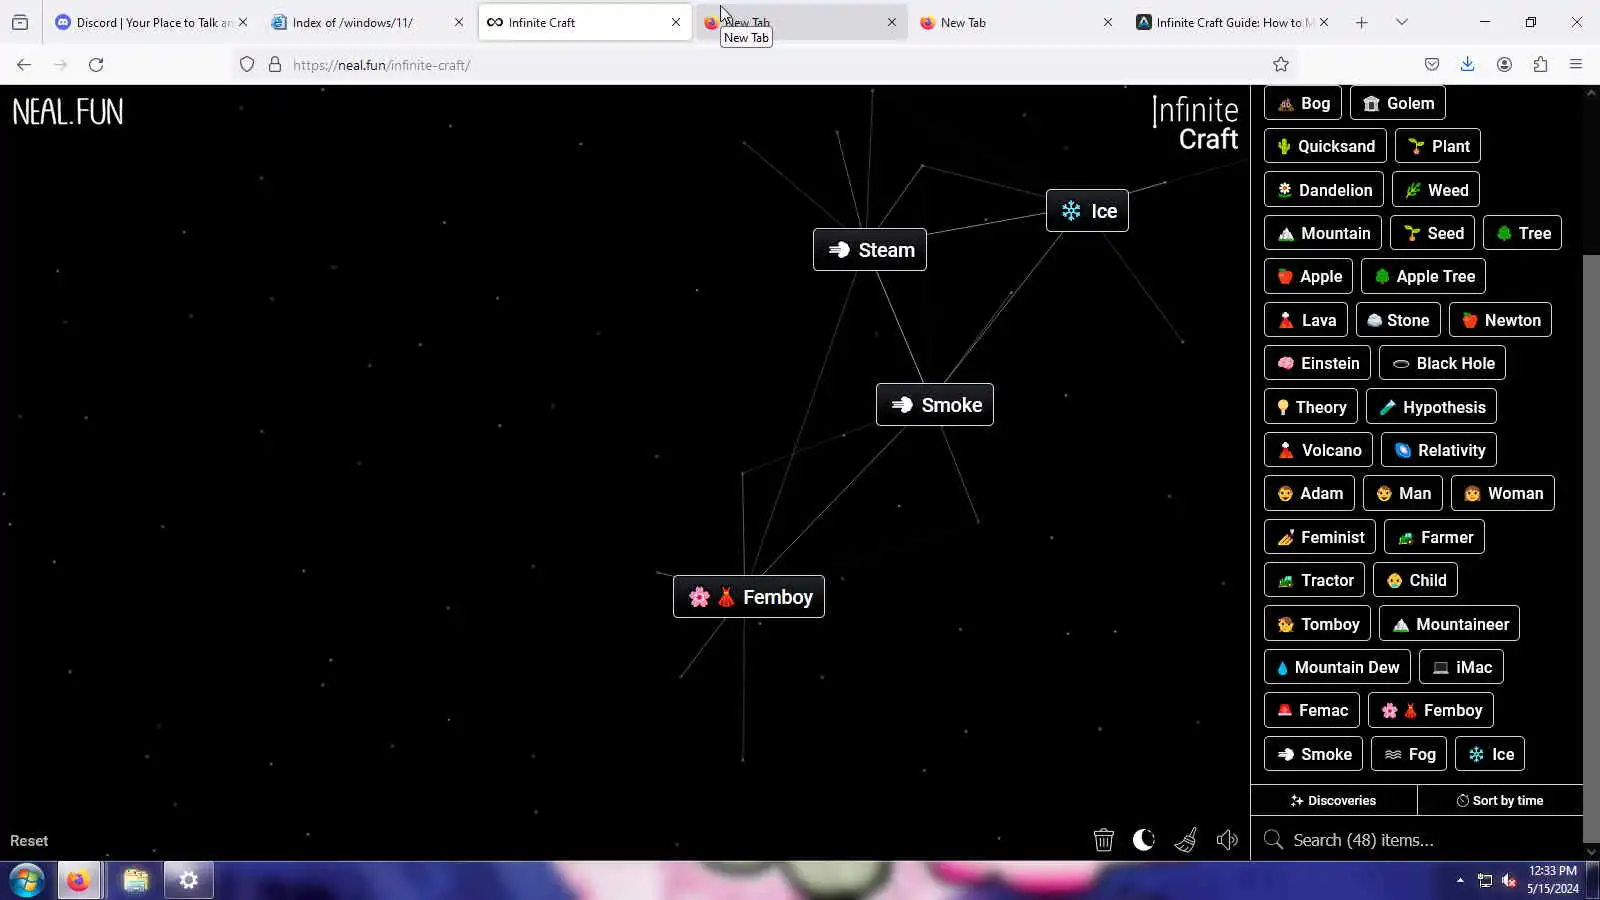Select the Femboy element on canvas
Viewport: 1600px width, 900px height.
tap(749, 597)
